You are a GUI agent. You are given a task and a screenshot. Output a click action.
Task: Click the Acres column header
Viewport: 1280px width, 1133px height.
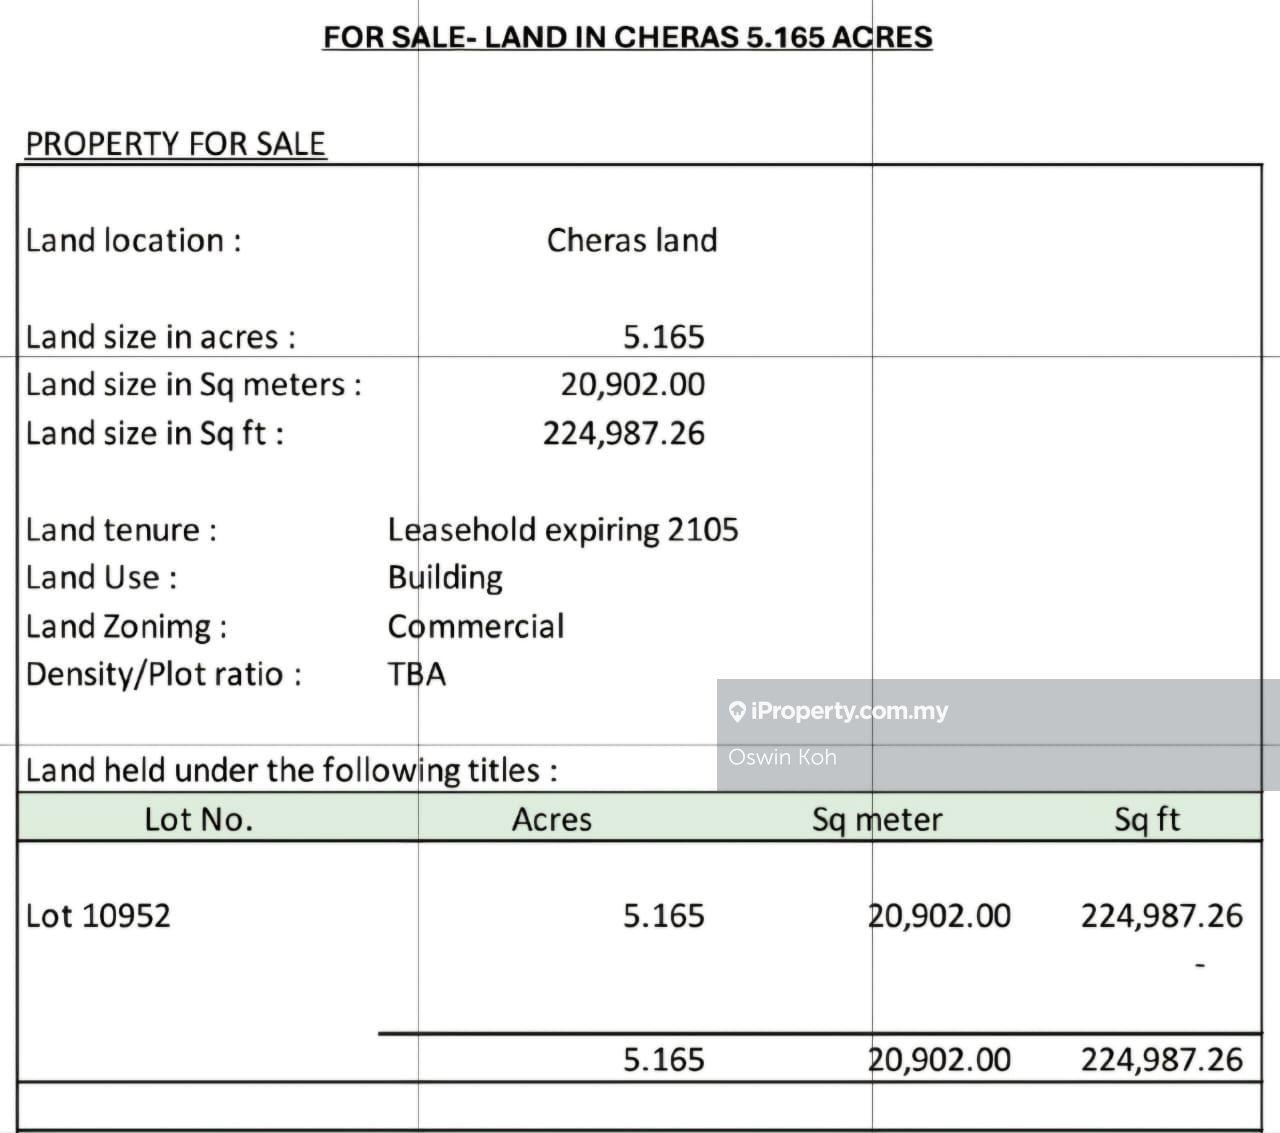coord(552,819)
